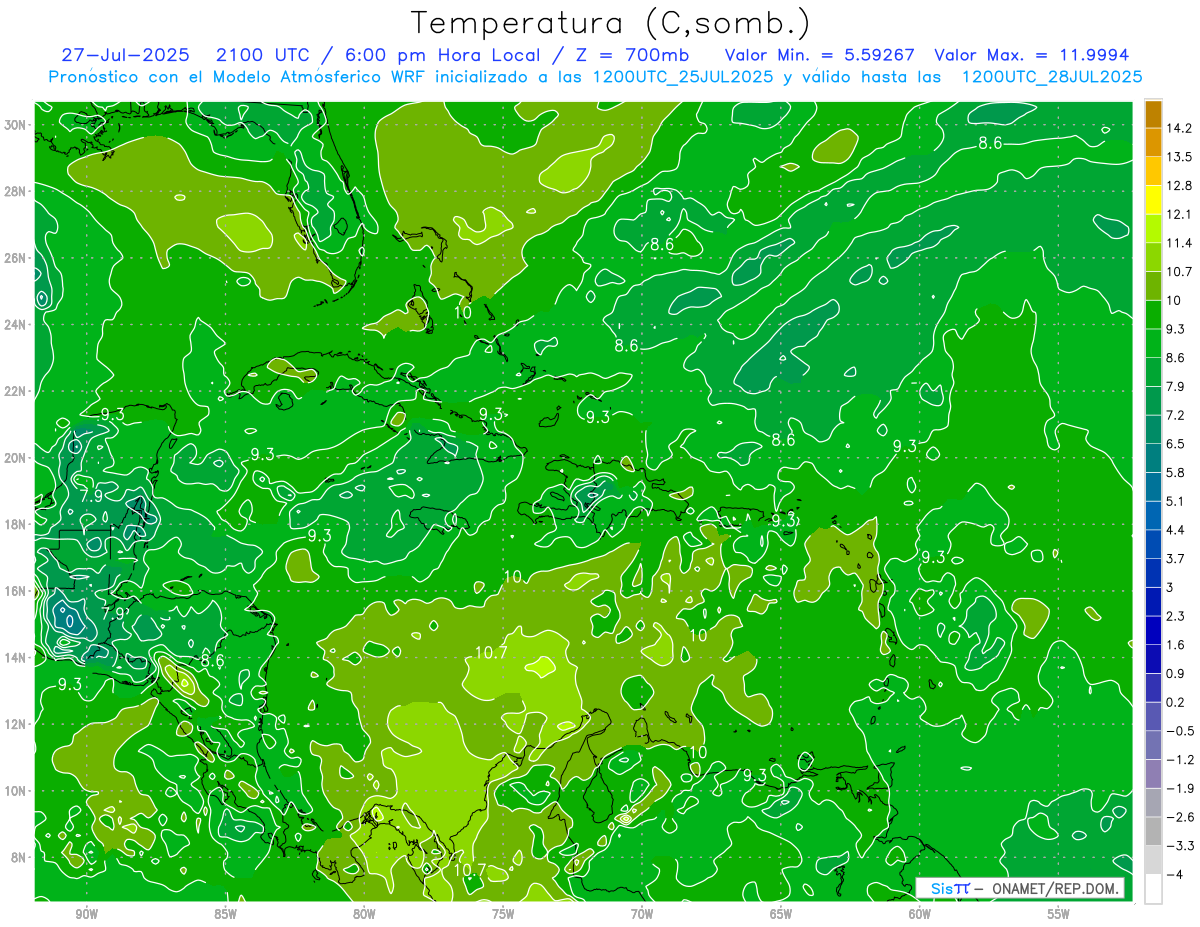Click the 14N latitude axis label
Viewport: 1200px width, 927px height.
tap(16, 658)
